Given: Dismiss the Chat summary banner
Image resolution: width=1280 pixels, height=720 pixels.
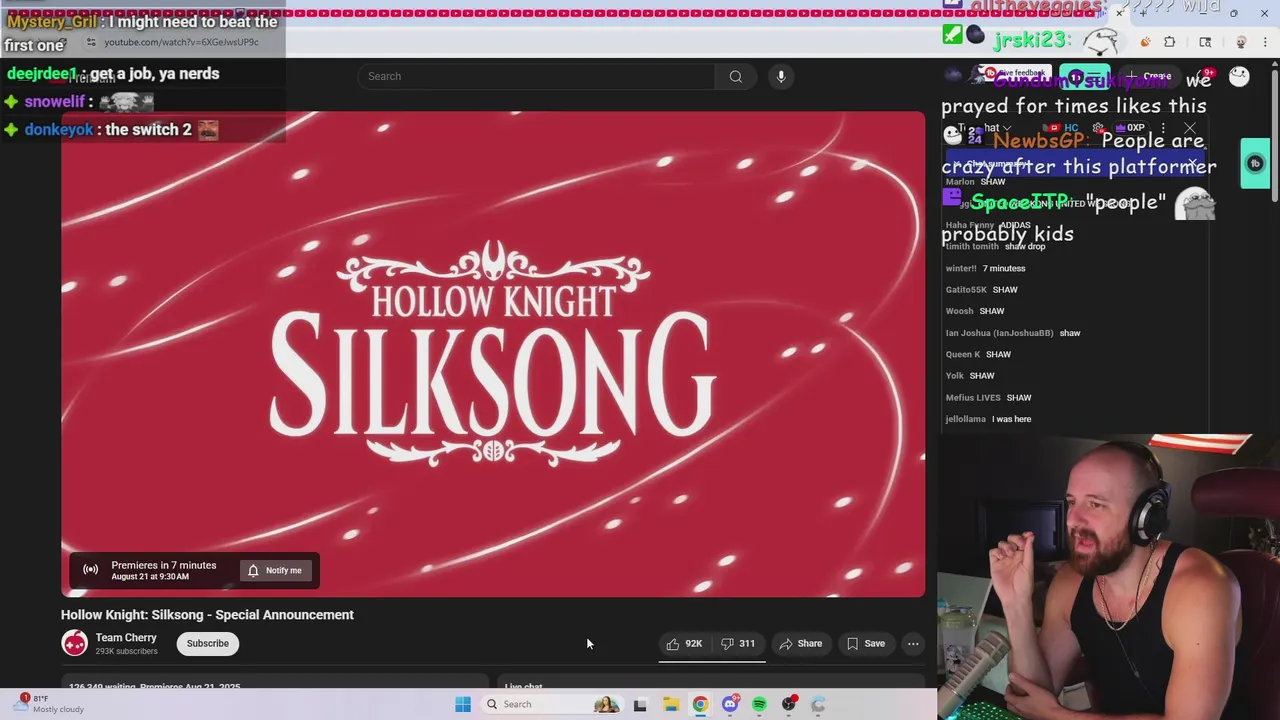Looking at the screenshot, I should point(1192,164).
